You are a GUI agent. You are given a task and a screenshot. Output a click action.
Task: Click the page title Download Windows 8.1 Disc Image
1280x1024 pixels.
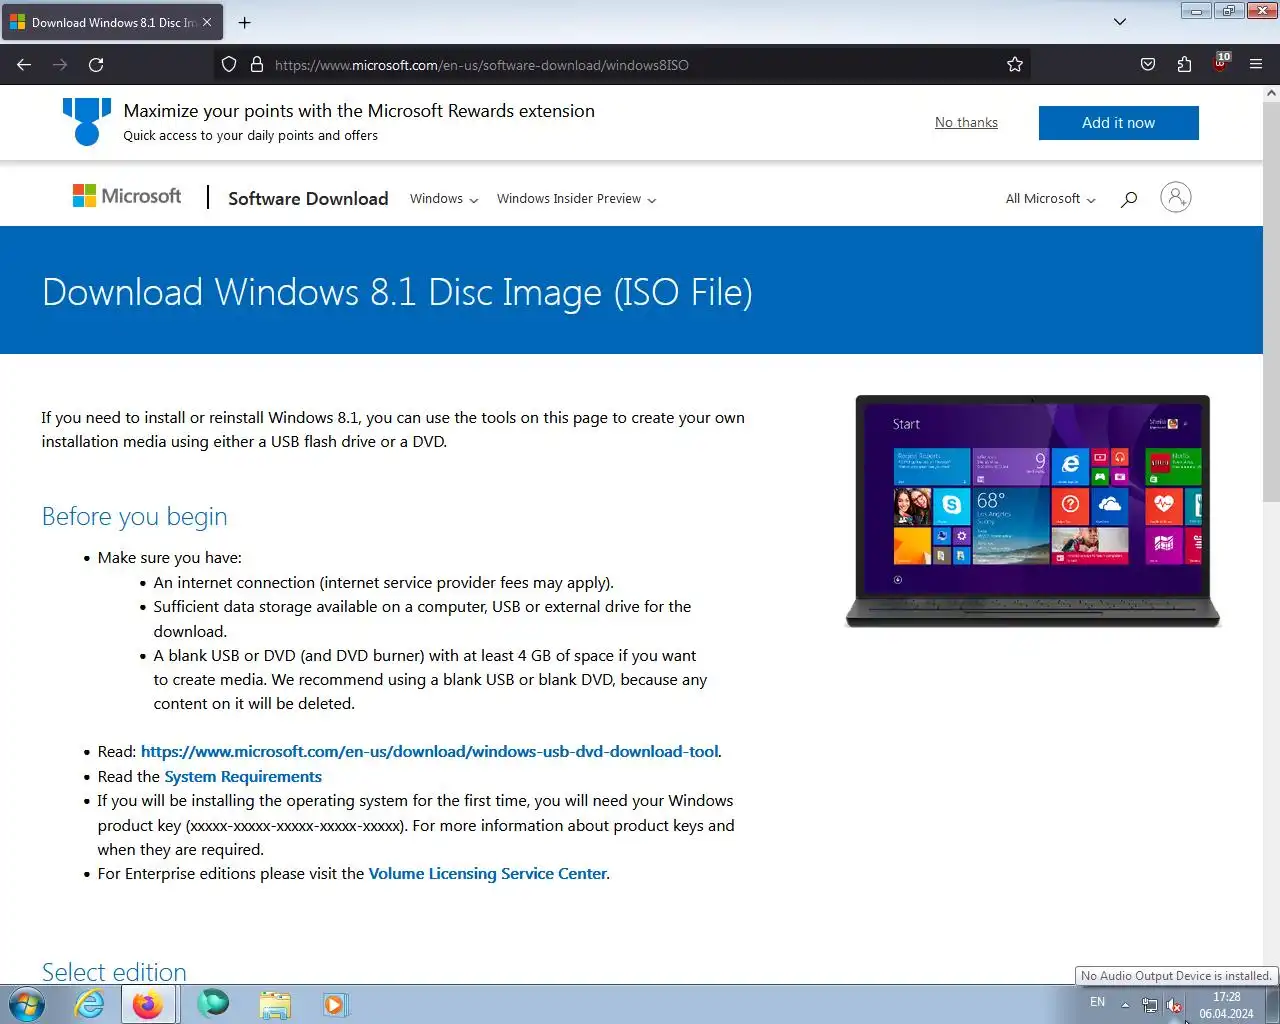click(x=397, y=292)
